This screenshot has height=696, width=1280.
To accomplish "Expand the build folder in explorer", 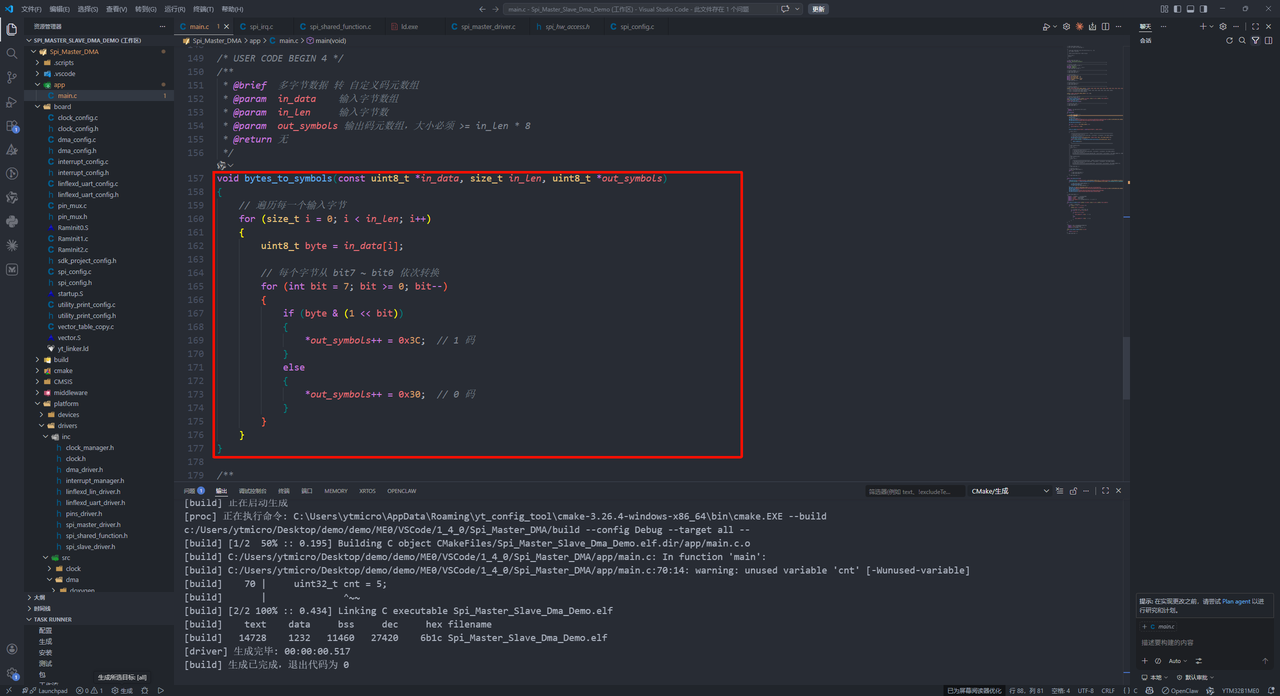I will point(61,359).
